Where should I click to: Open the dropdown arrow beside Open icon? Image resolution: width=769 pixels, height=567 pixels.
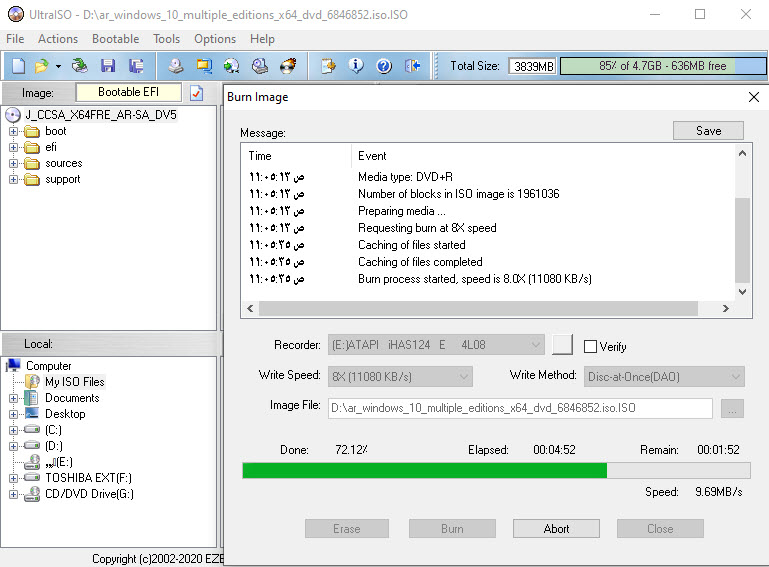click(x=58, y=66)
